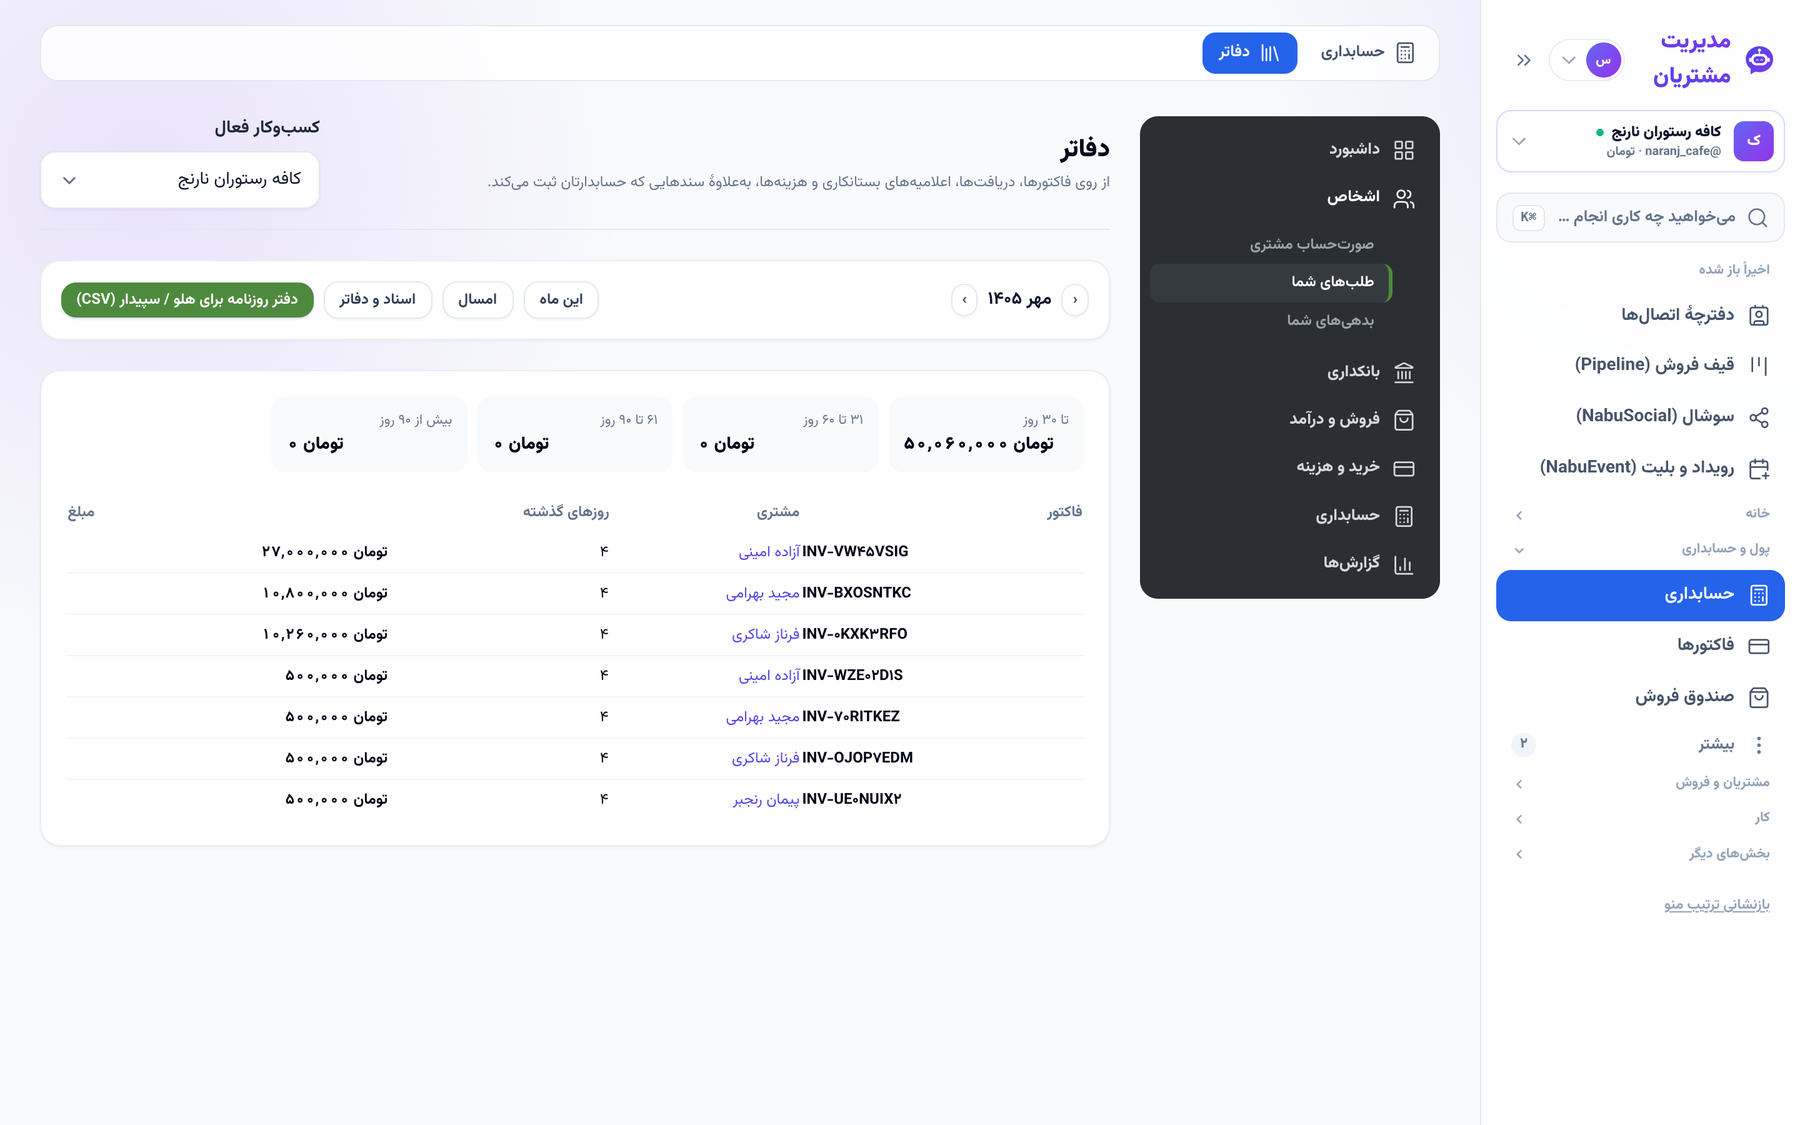Viewport: 1800px width, 1125px height.
Task: Click امسال filter button
Action: [x=477, y=300]
